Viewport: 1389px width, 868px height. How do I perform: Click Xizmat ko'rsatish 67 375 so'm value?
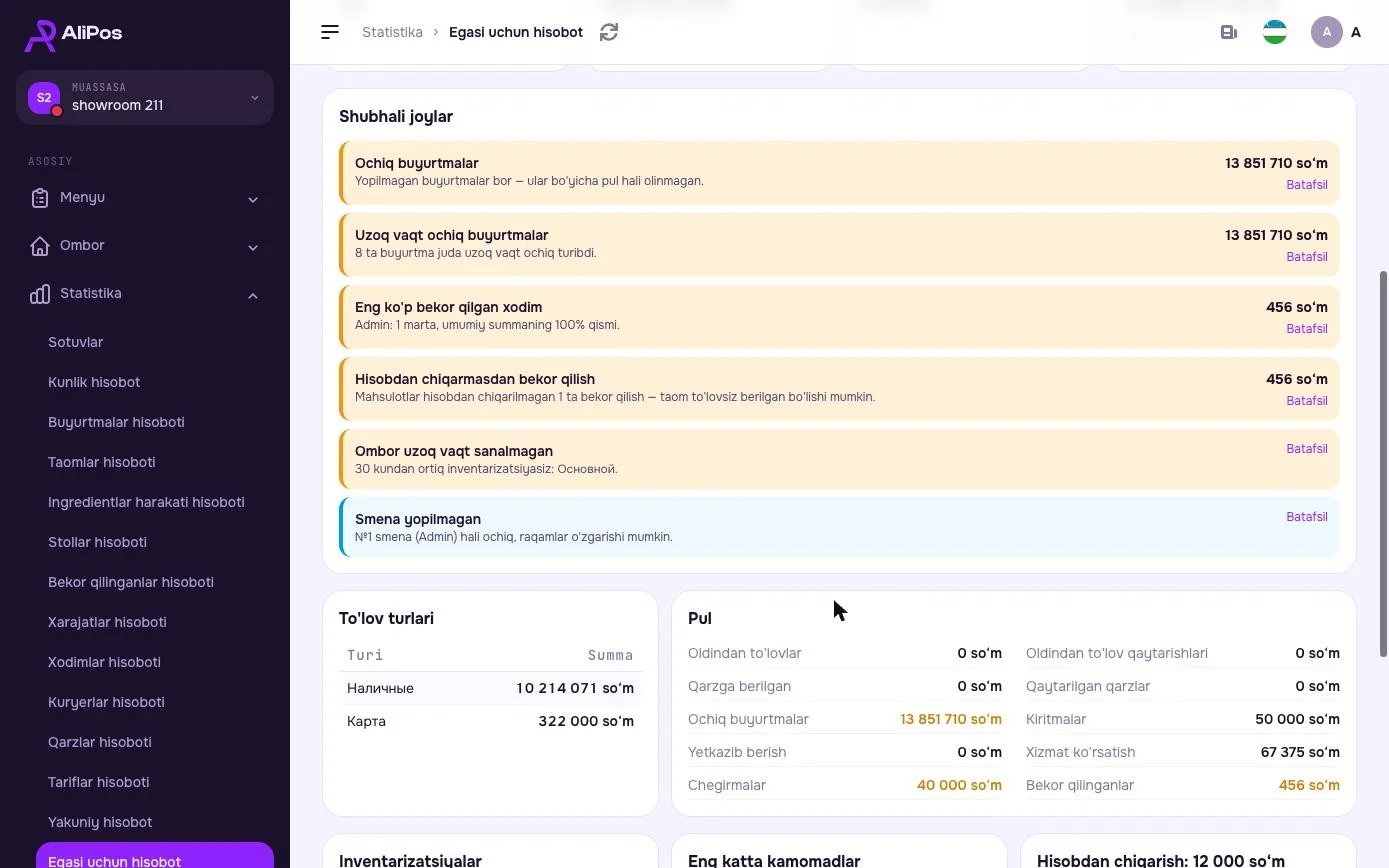[x=1300, y=752]
